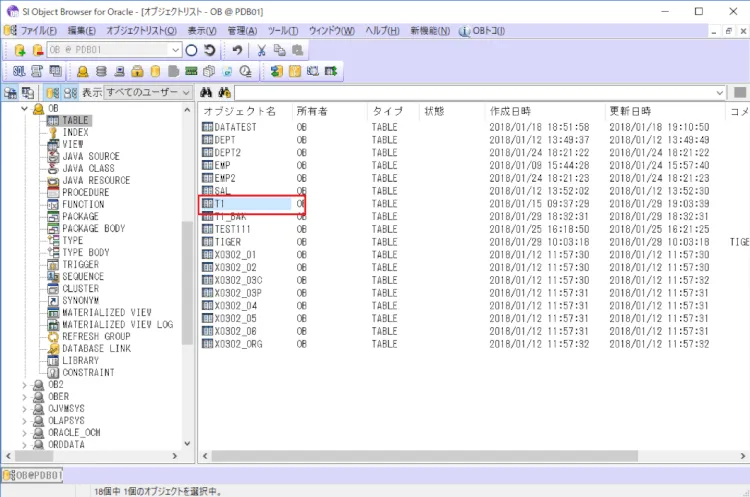Select INDEX in the object tree
This screenshot has width=750, height=497.
pyautogui.click(x=75, y=133)
